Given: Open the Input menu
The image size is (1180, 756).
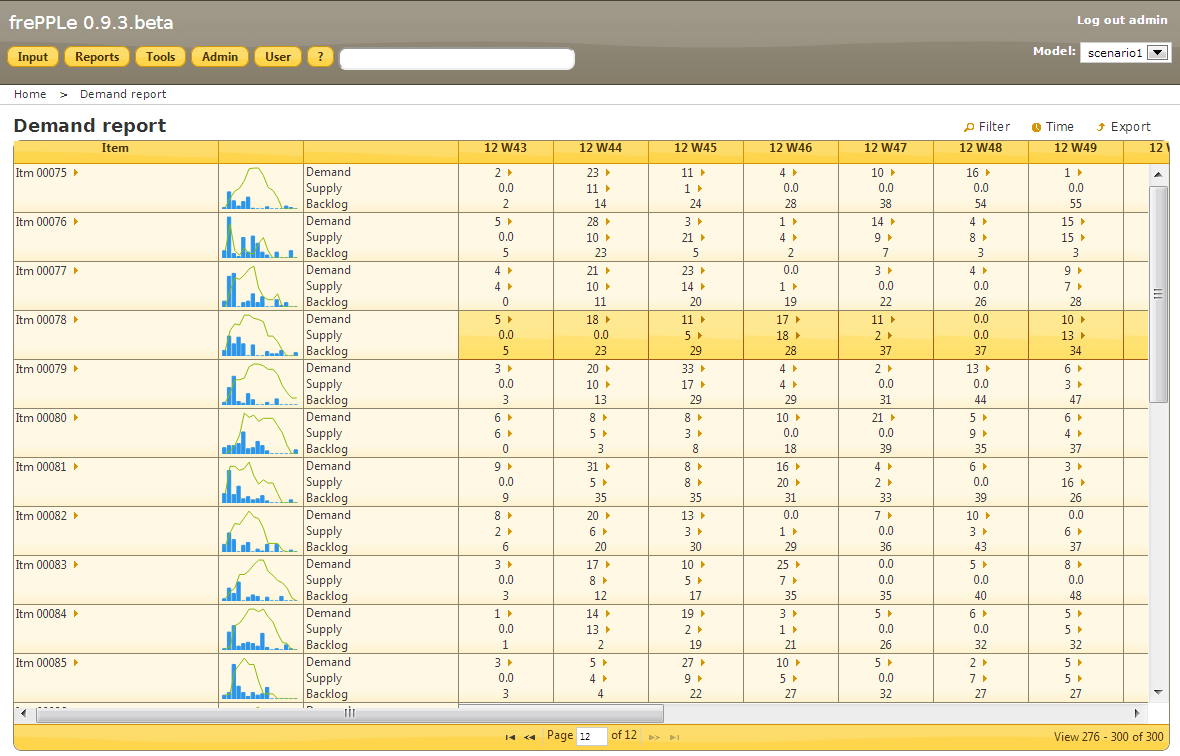Looking at the screenshot, I should tap(33, 57).
